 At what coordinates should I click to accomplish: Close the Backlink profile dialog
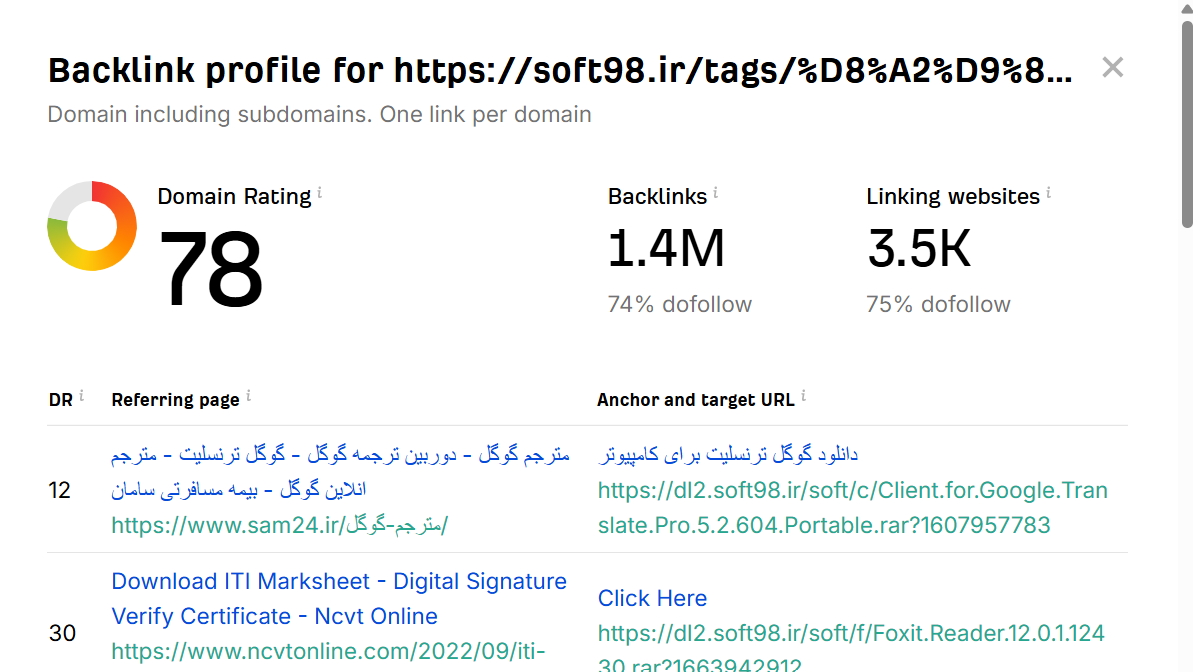click(1112, 68)
